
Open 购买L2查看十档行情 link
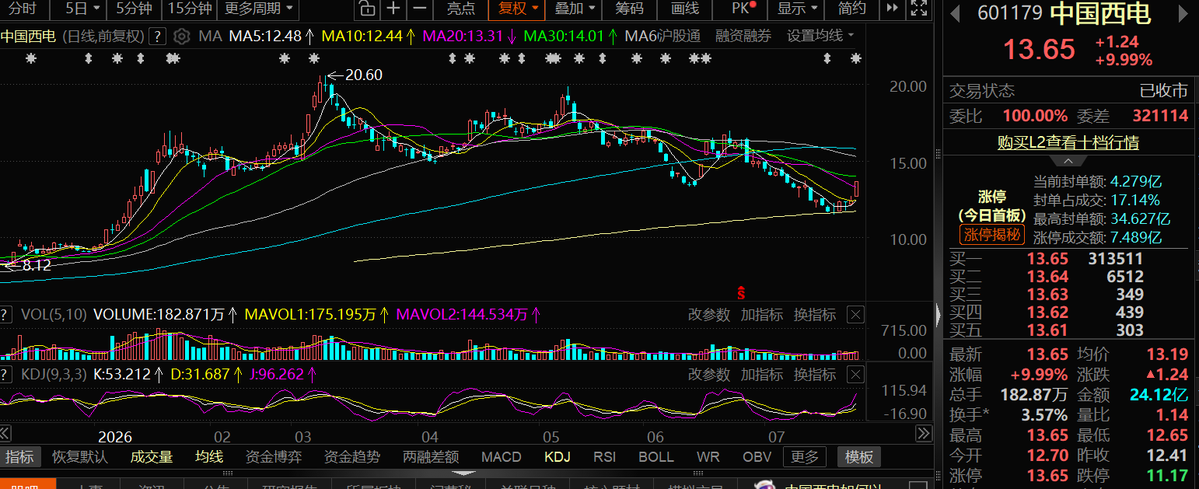1067,142
